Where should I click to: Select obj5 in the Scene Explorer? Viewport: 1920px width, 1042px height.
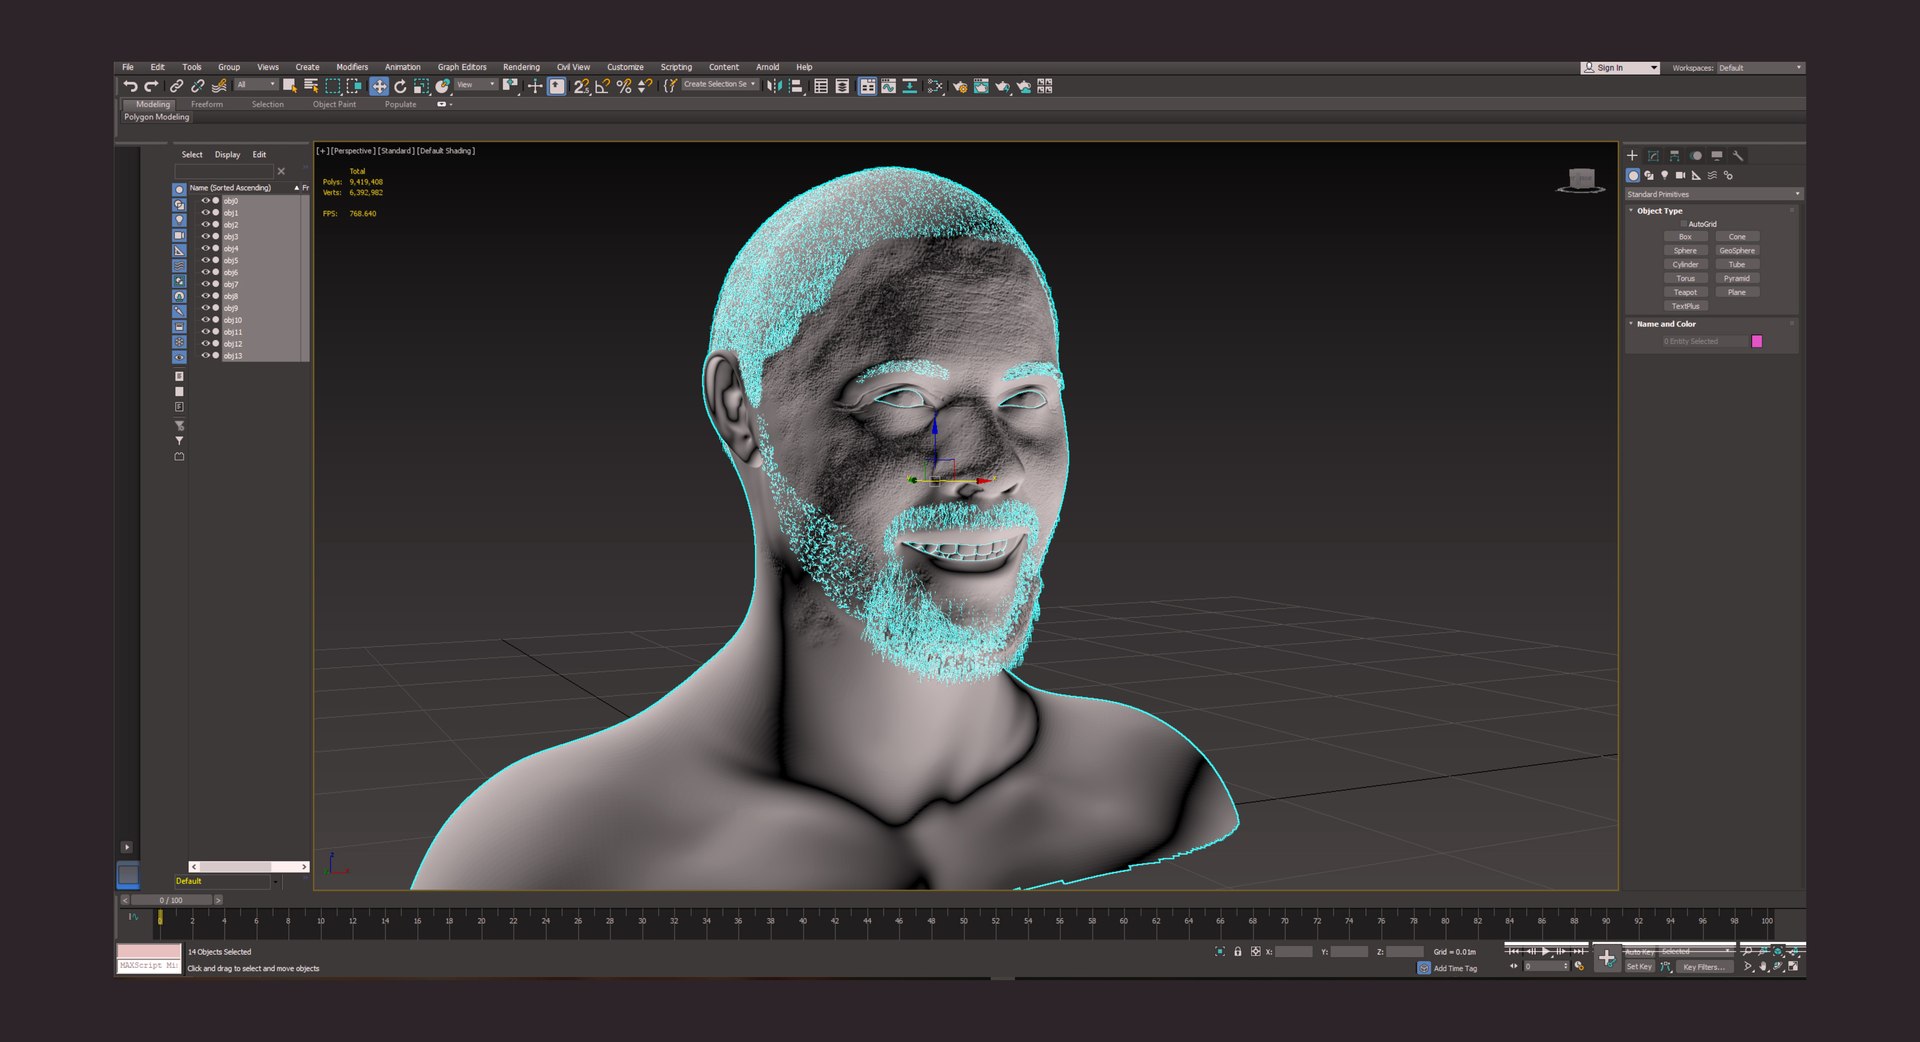(231, 260)
